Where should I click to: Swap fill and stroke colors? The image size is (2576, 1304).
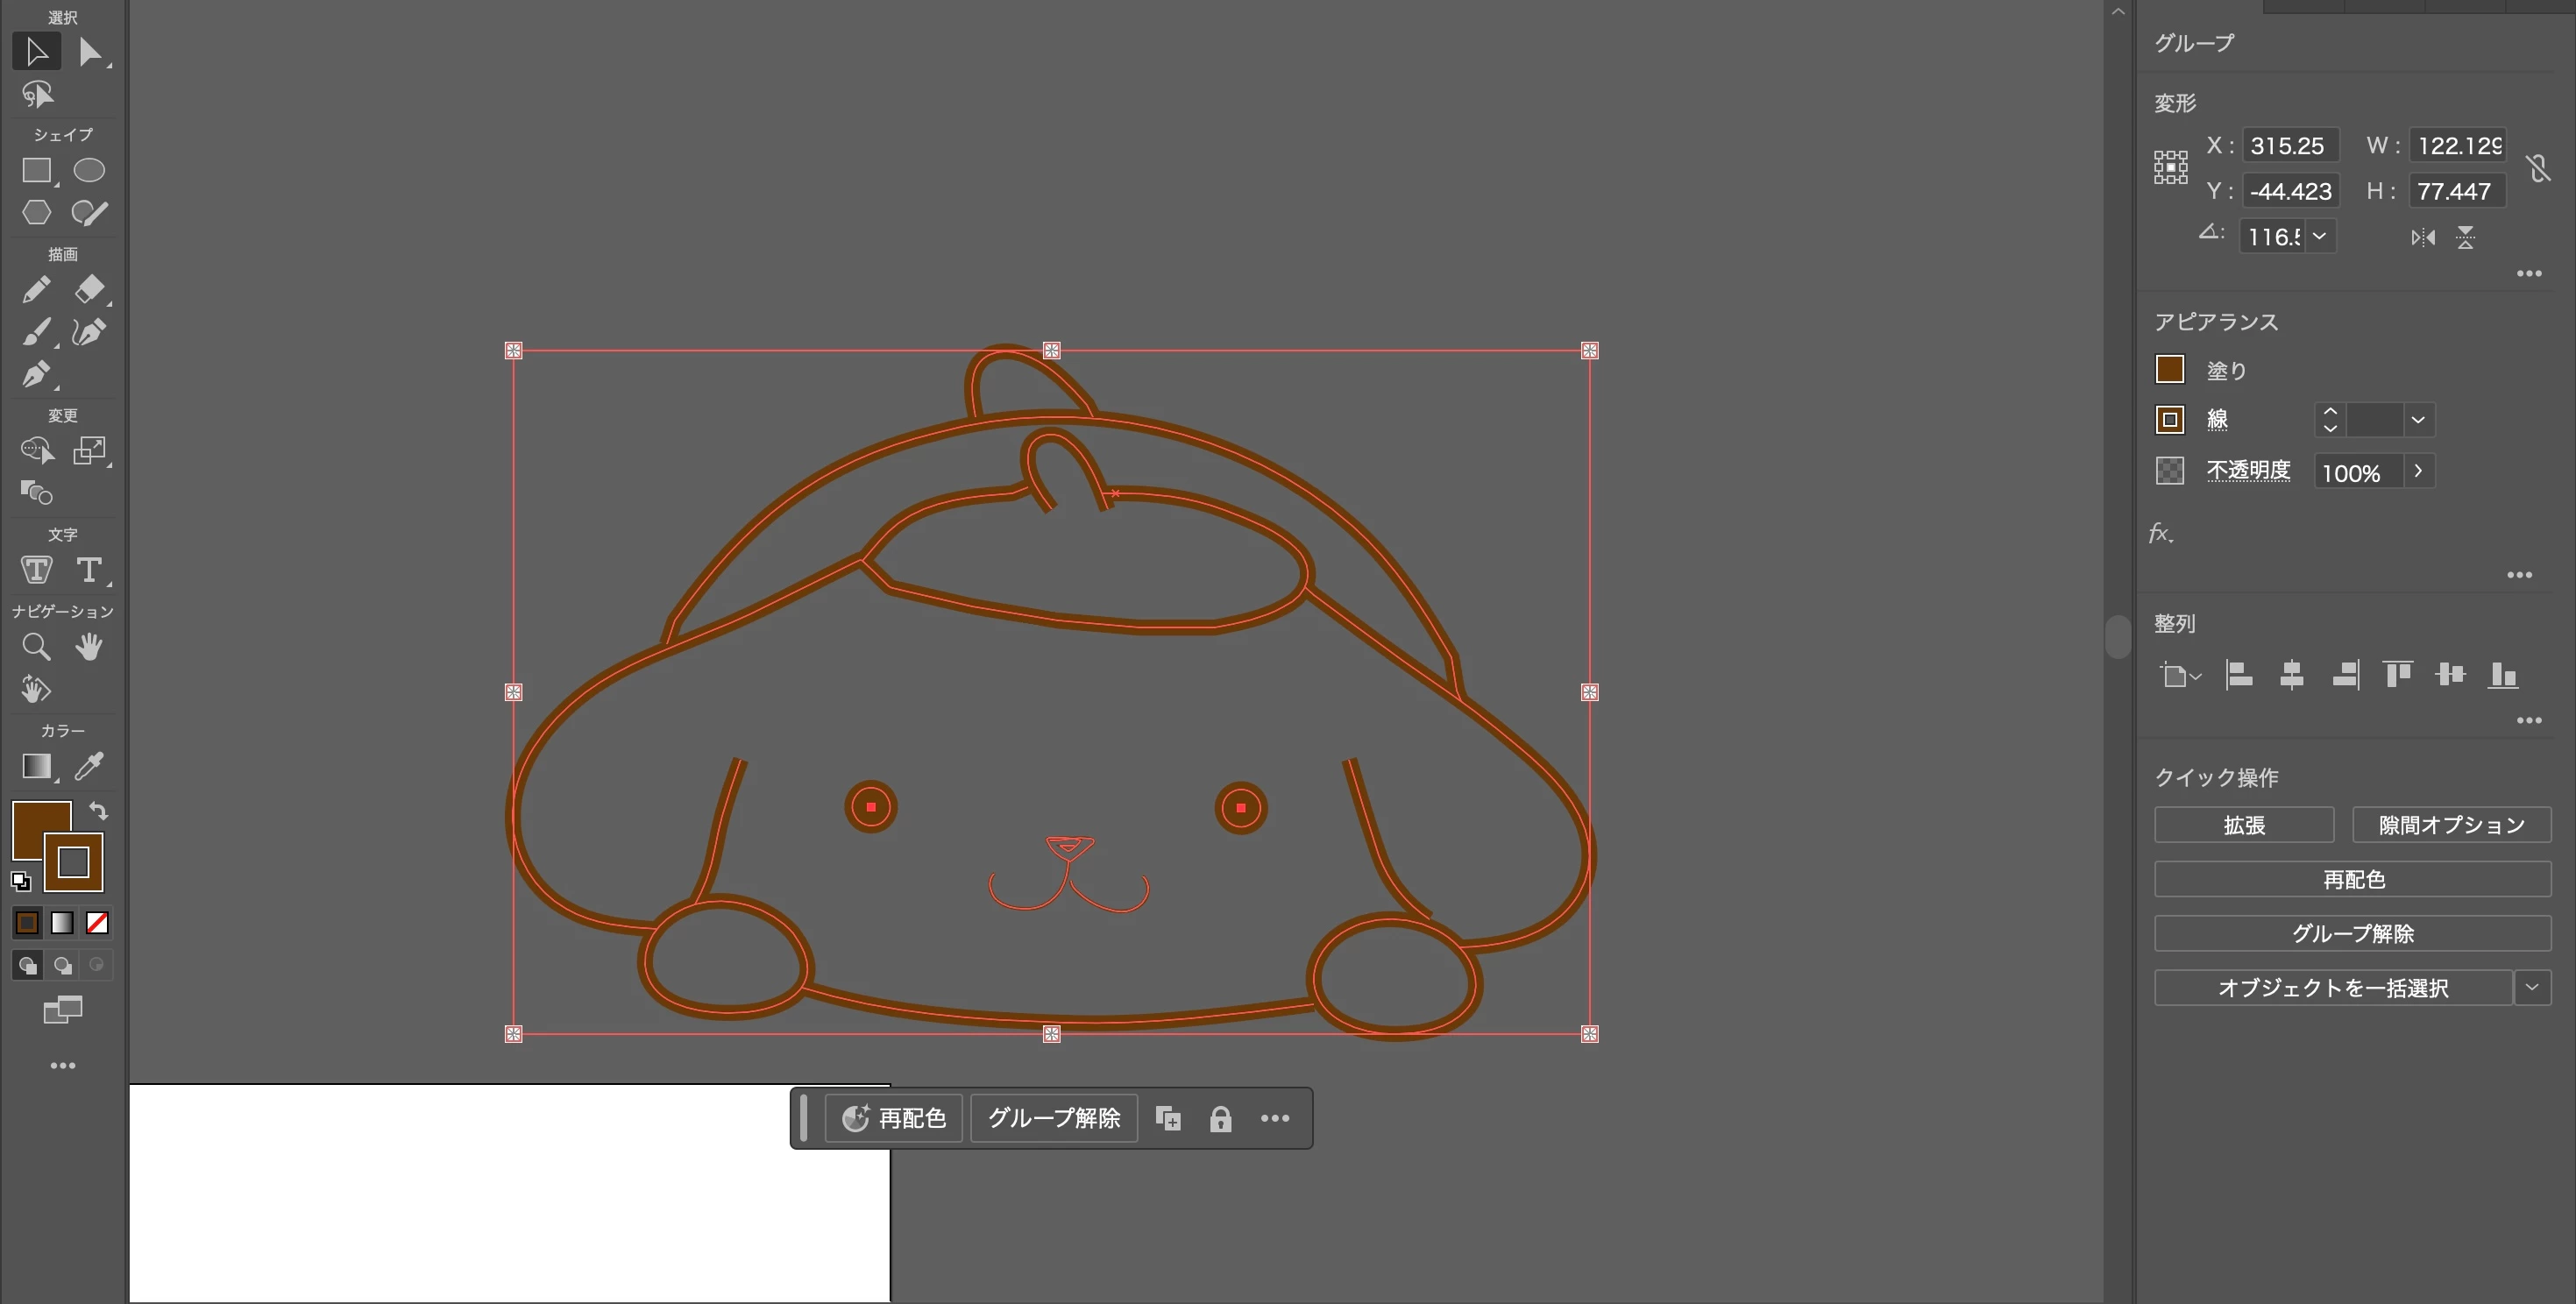pyautogui.click(x=98, y=810)
